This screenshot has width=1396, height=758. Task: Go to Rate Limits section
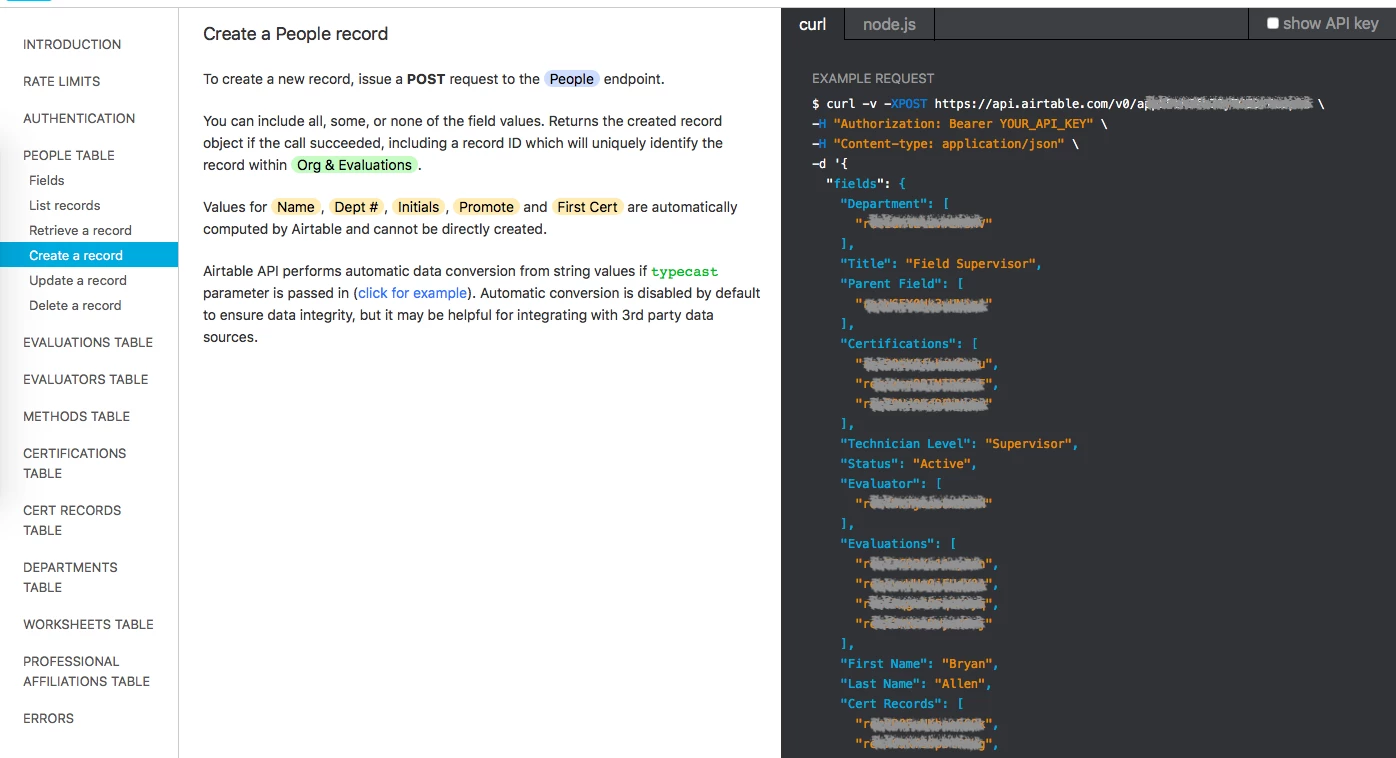(61, 81)
